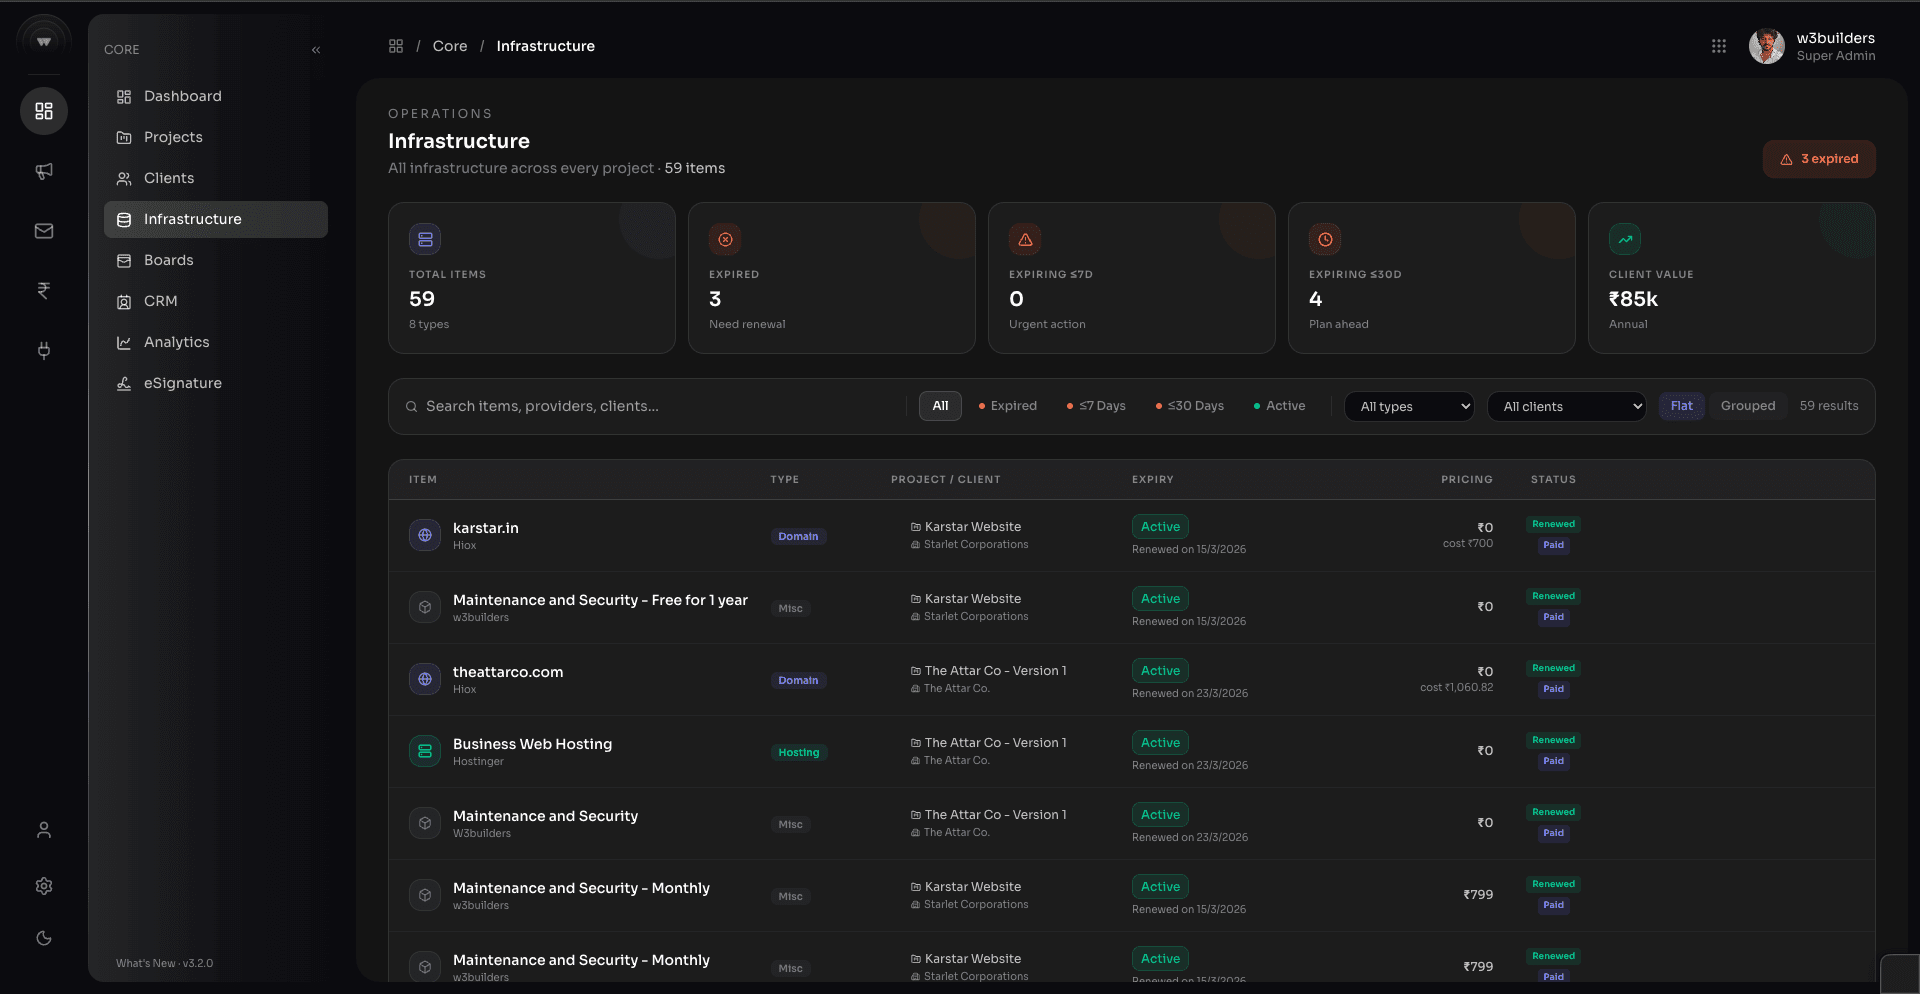Open the user profile icon in left rail
Image resolution: width=1920 pixels, height=994 pixels.
pyautogui.click(x=44, y=830)
